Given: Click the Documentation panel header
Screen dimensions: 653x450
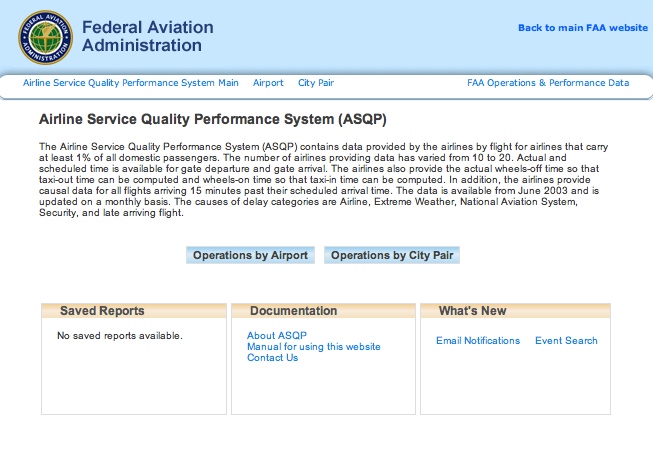Looking at the screenshot, I should pos(324,311).
